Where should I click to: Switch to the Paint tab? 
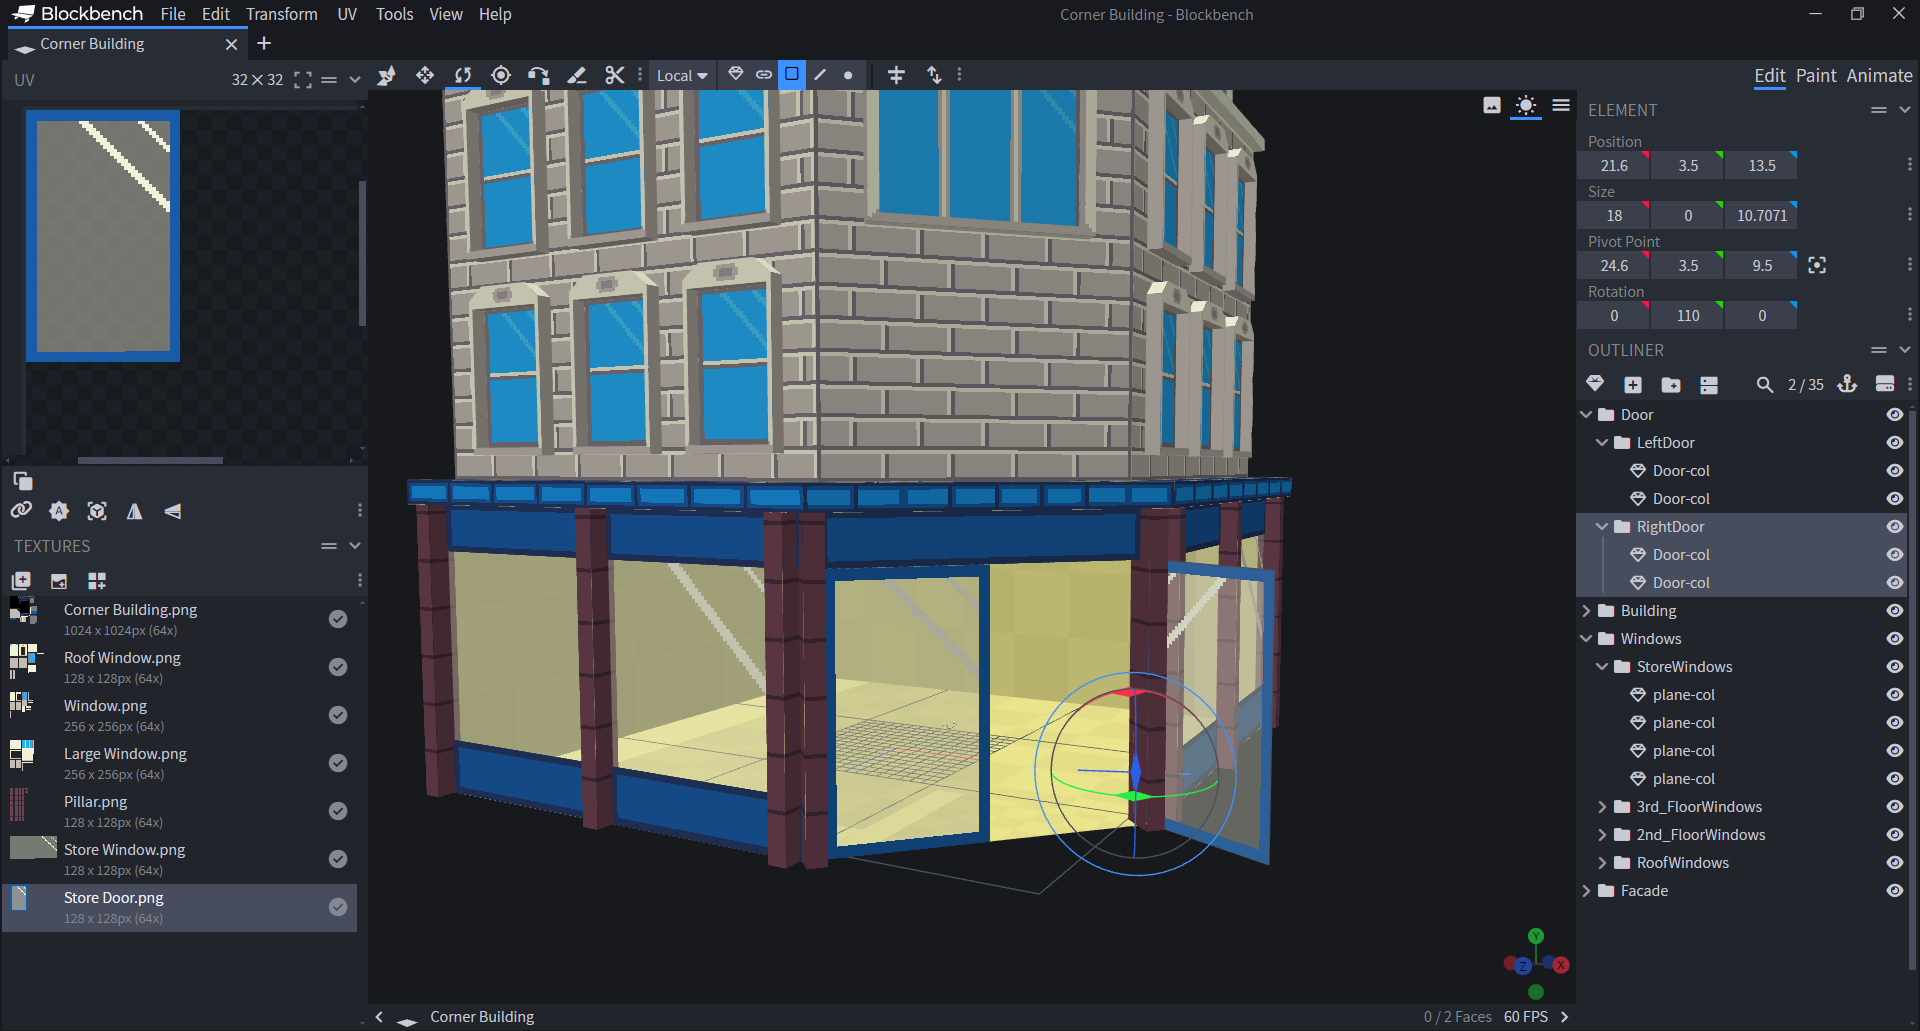1817,75
